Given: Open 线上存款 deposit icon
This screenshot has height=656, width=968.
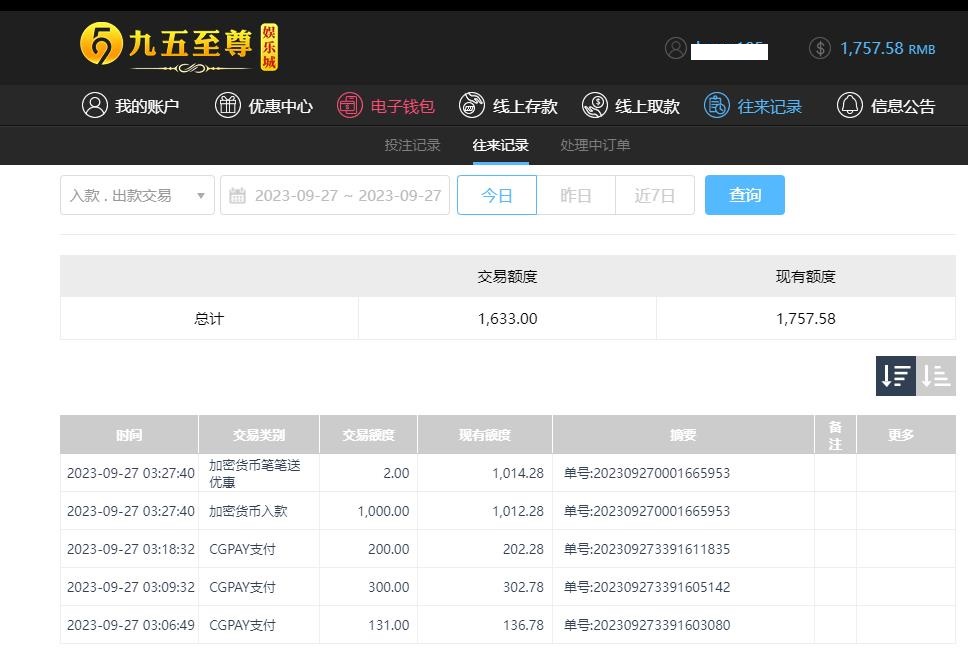Looking at the screenshot, I should coord(472,105).
